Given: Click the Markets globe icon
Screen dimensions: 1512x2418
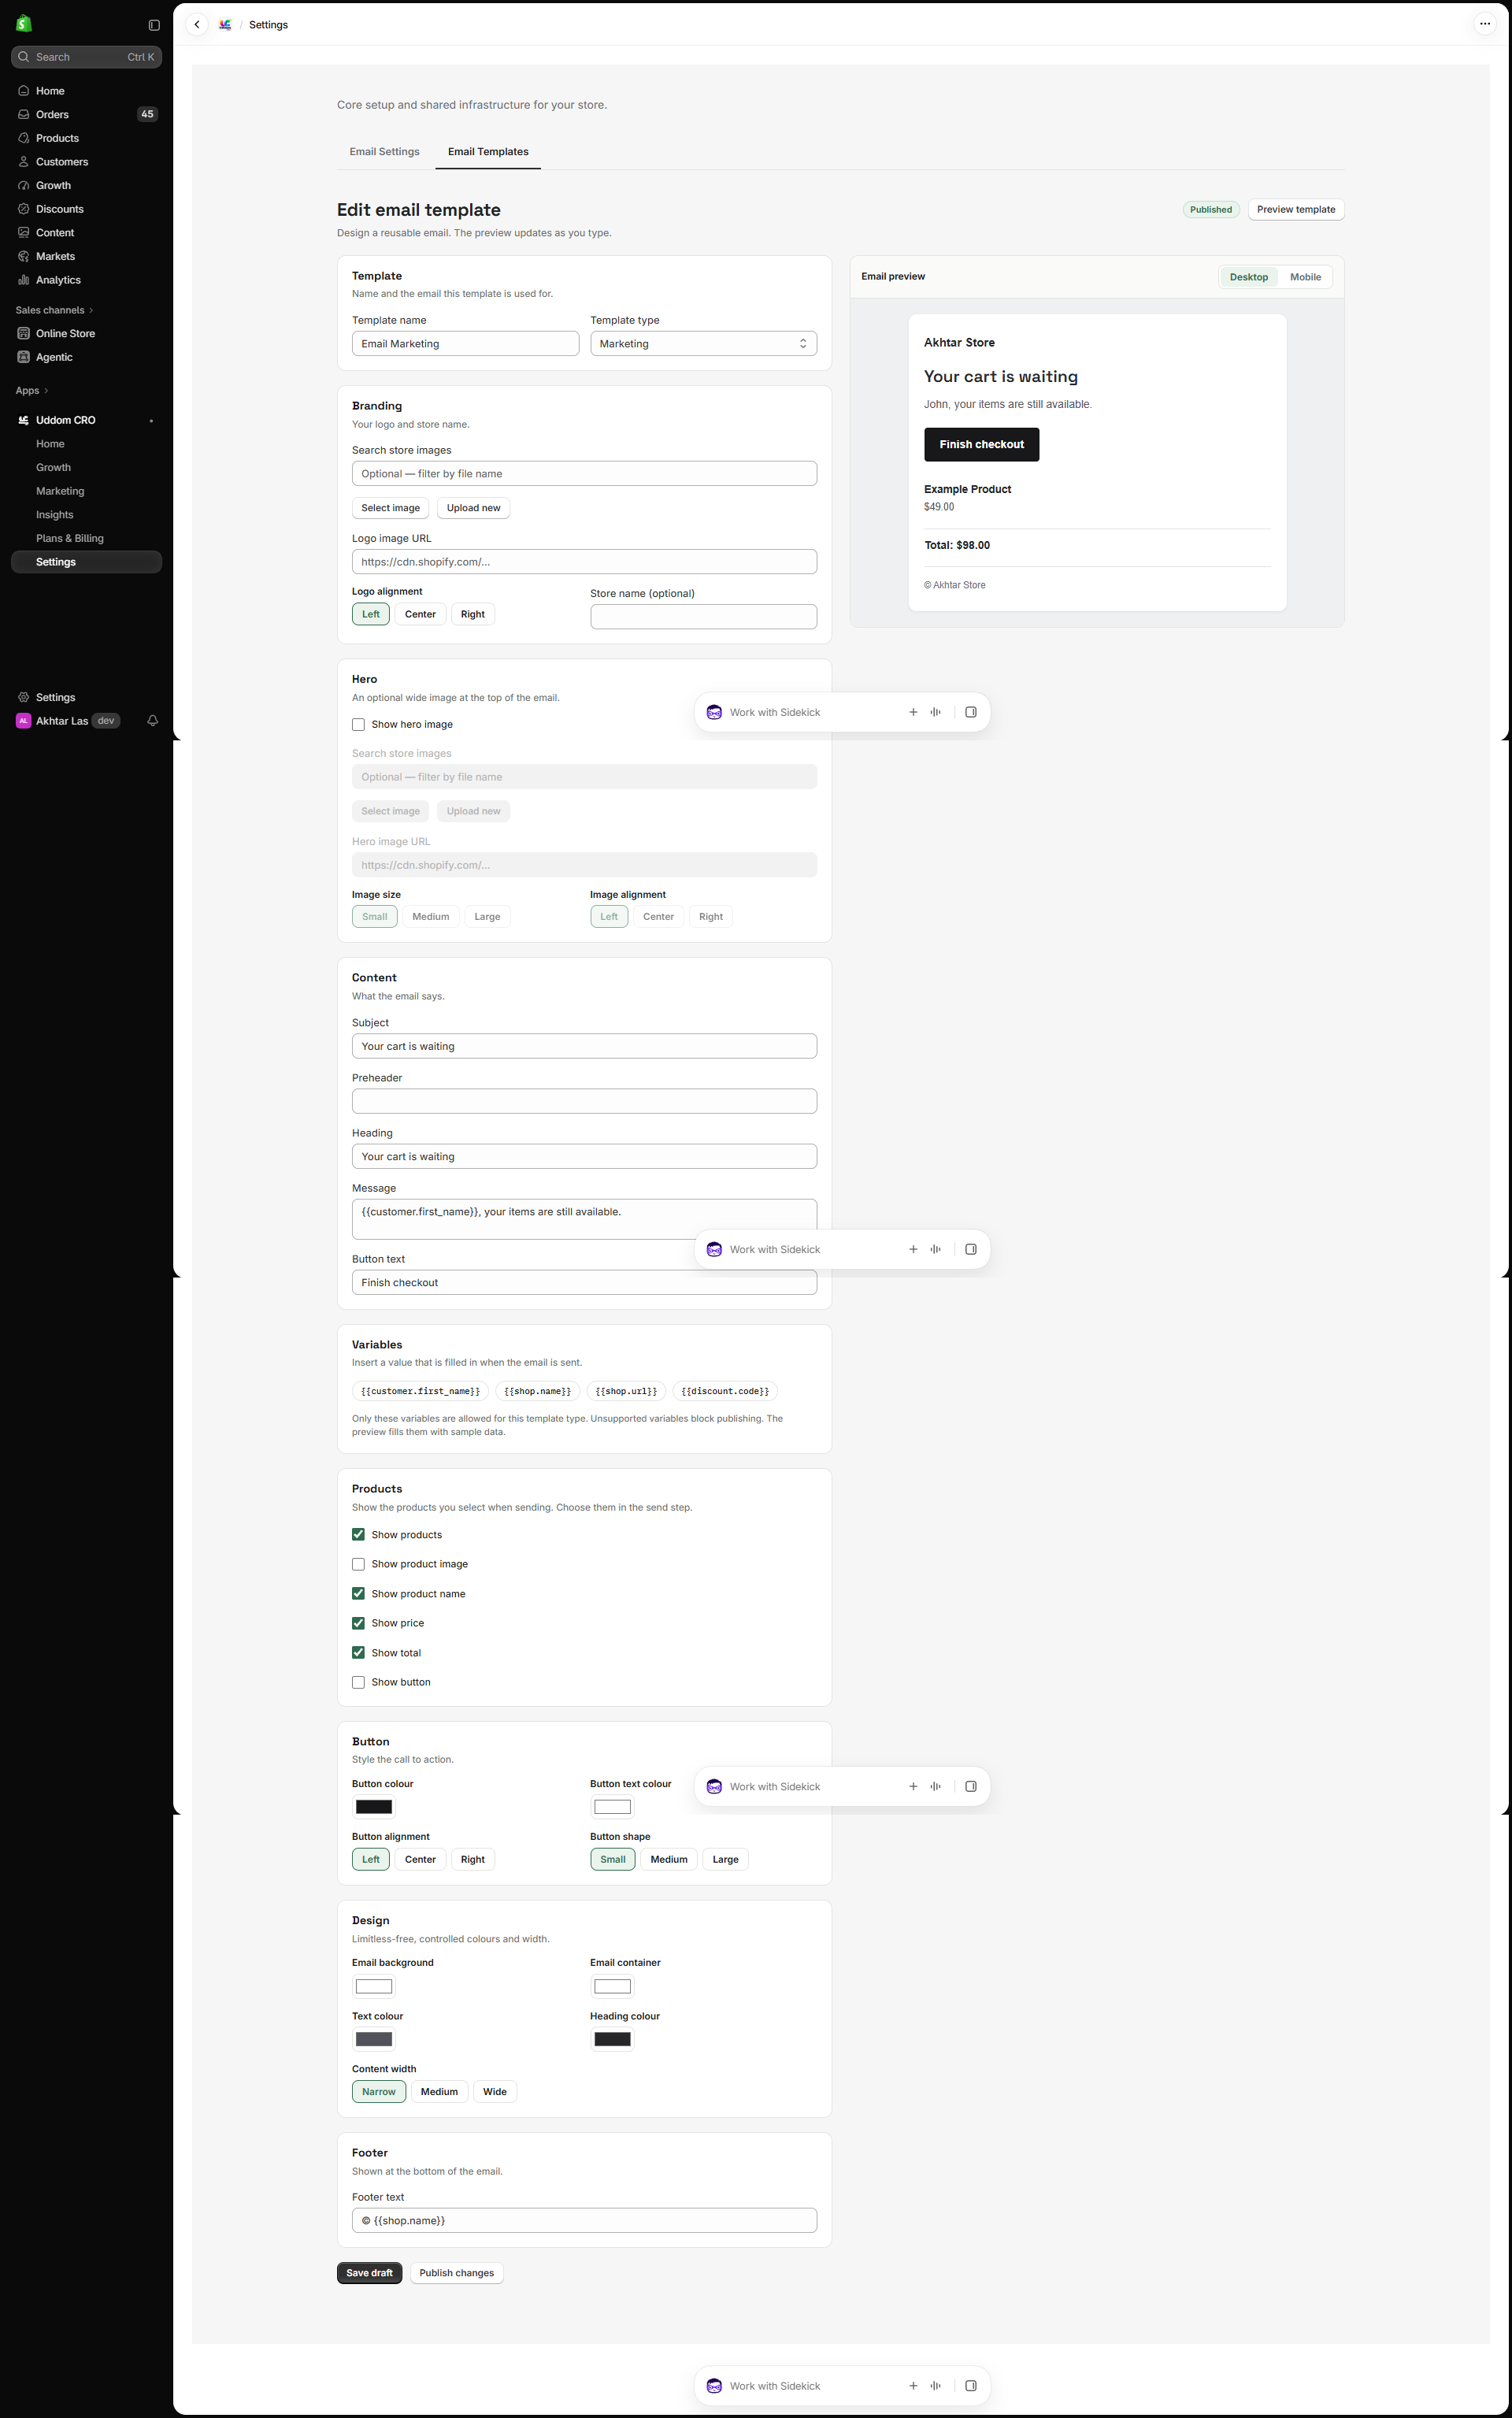Looking at the screenshot, I should [x=24, y=256].
